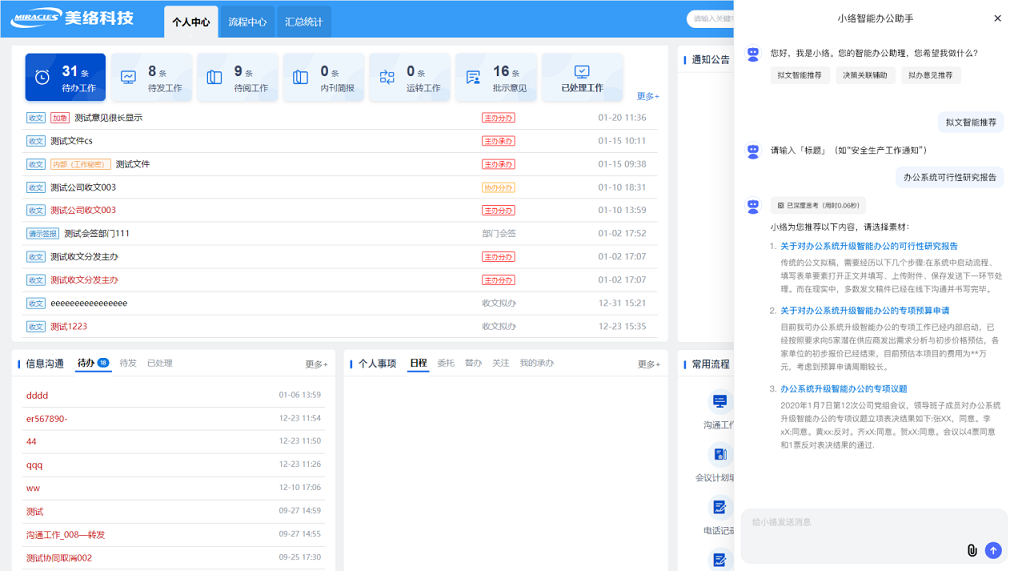
Task: Open link 关于对办公系统升级智能办公的专项预算申请
Action: pos(864,311)
